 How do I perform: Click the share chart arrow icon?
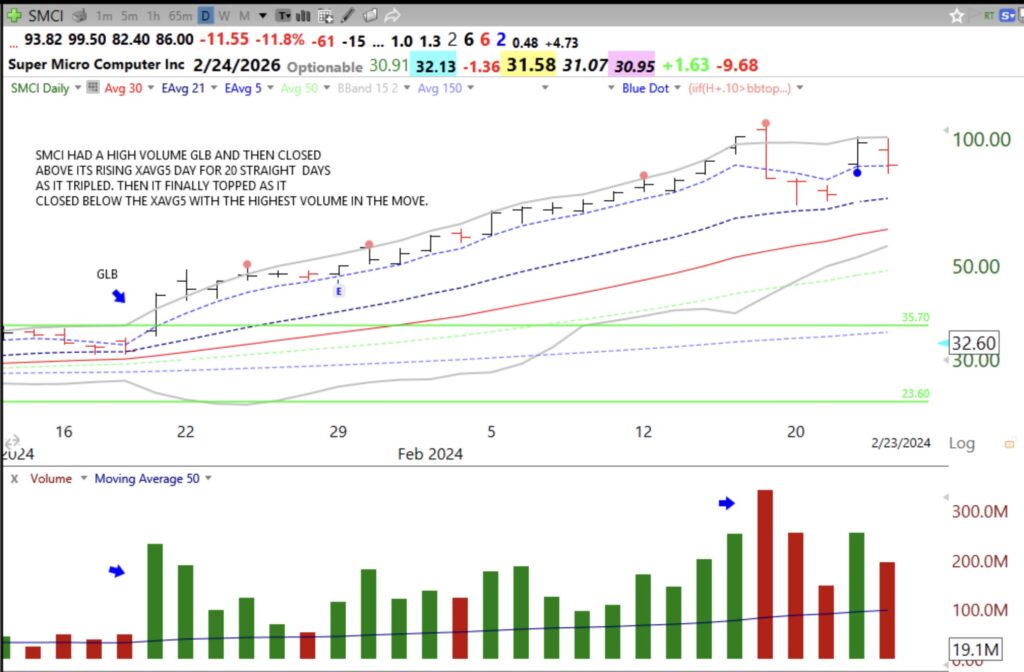click(392, 15)
